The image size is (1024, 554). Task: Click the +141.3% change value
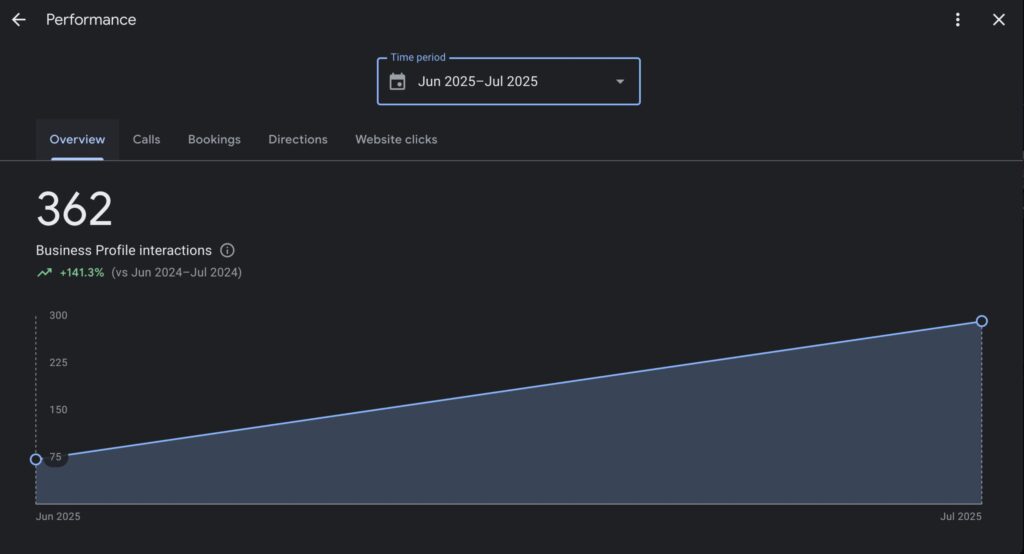(82, 272)
